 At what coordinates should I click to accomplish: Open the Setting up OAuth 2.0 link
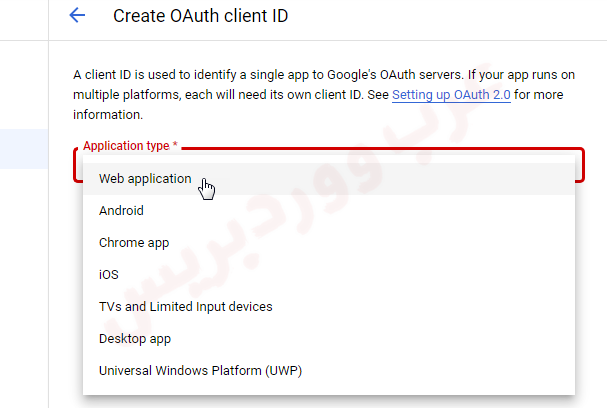pos(451,94)
